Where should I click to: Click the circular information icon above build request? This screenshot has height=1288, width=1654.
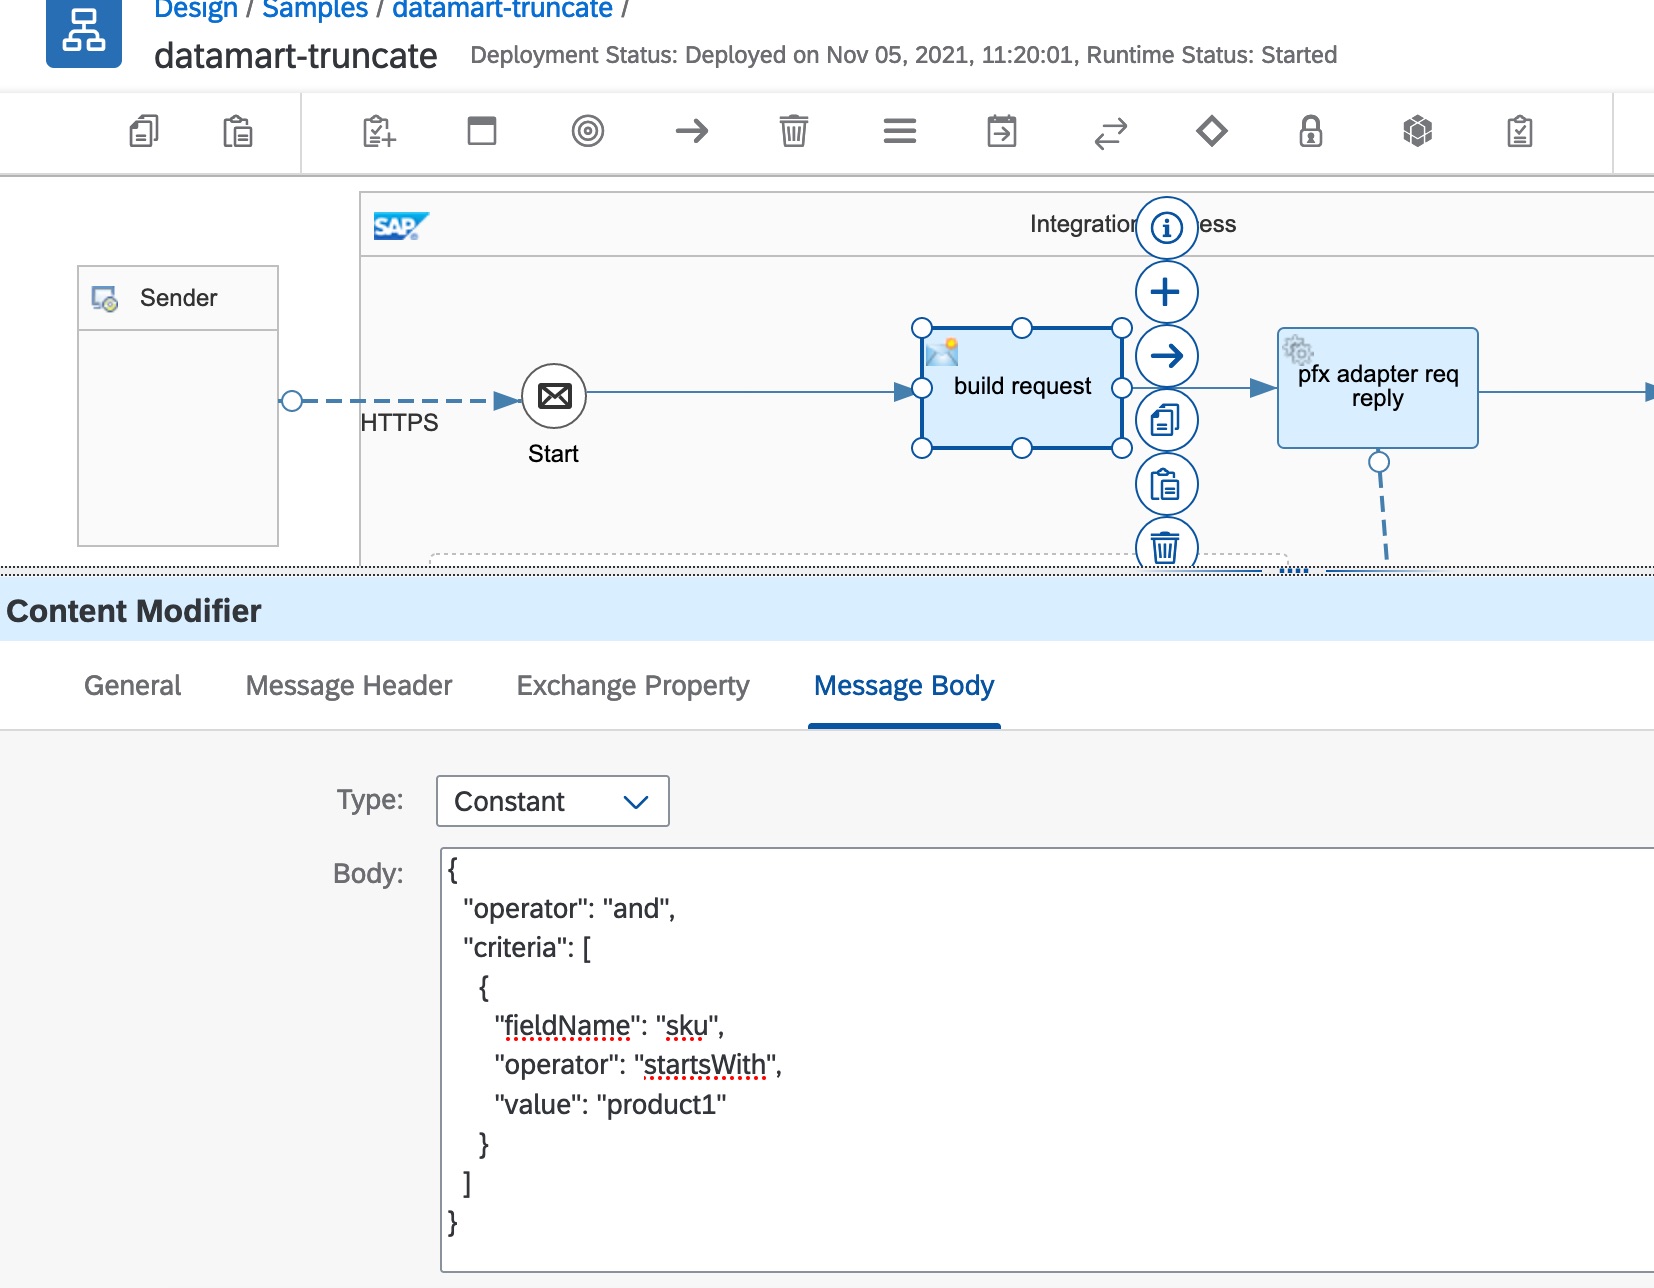pos(1165,228)
